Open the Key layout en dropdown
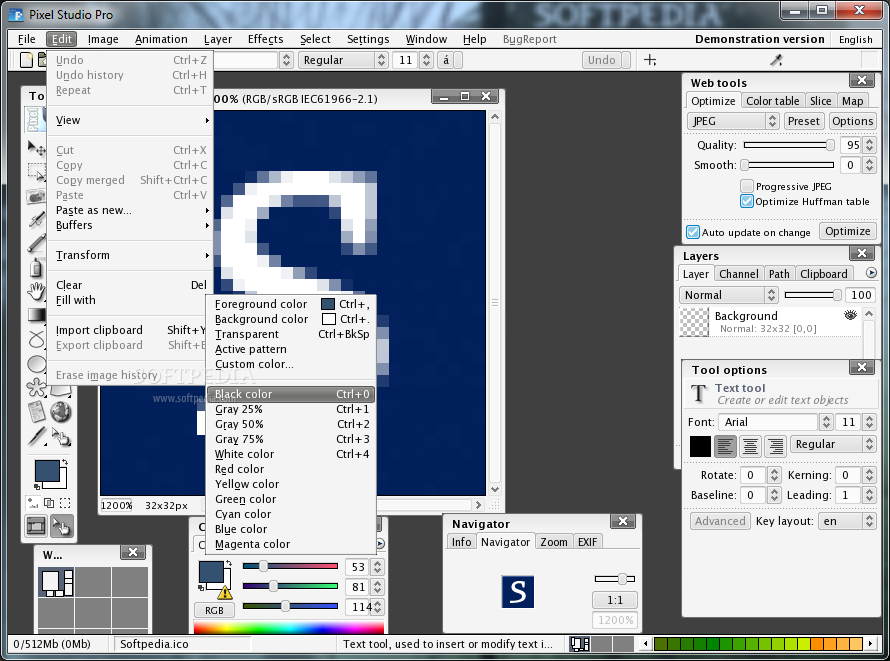890x661 pixels. click(x=846, y=521)
